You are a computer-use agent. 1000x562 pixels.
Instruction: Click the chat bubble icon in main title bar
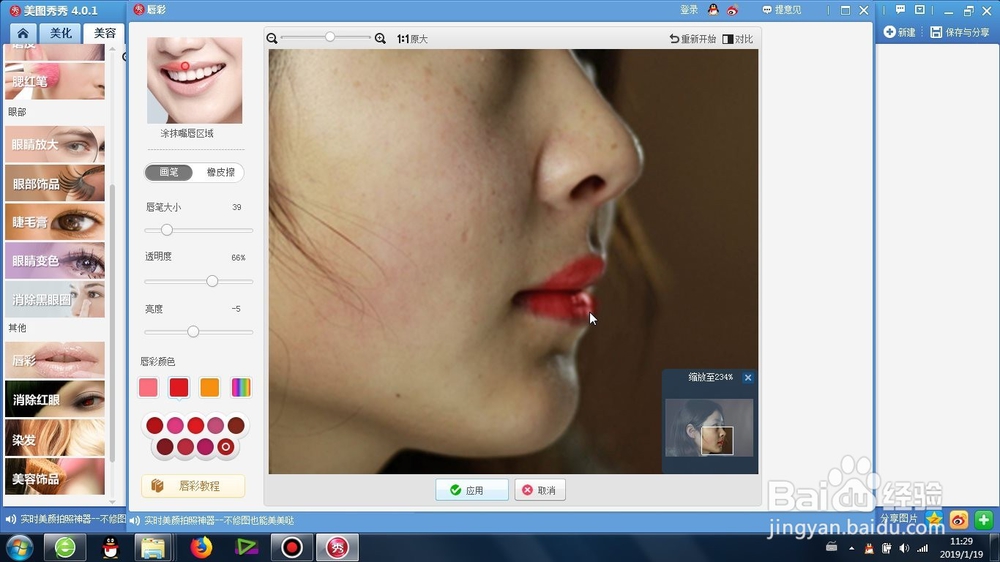coord(900,10)
